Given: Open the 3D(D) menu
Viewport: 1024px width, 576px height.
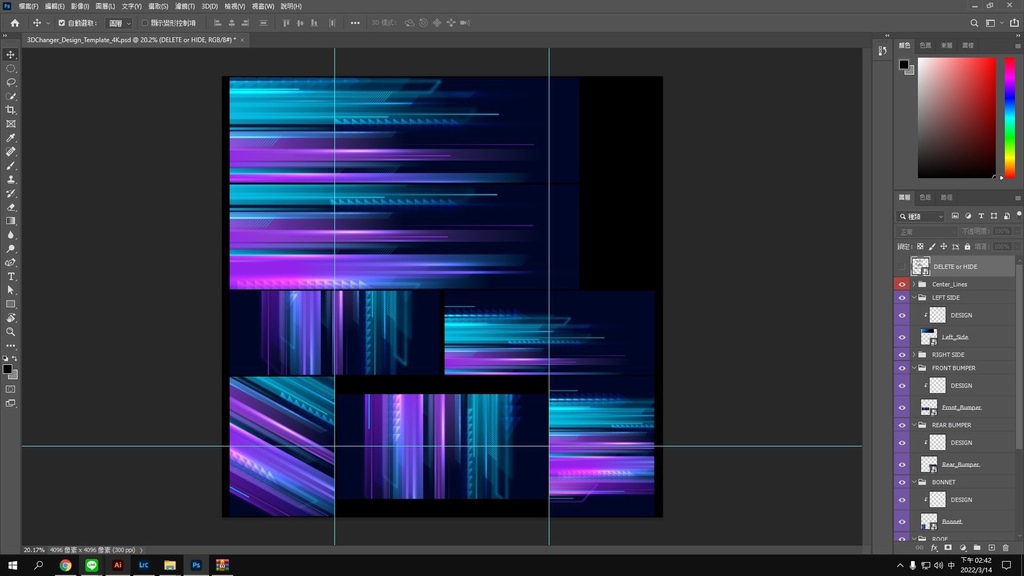Looking at the screenshot, I should (210, 6).
